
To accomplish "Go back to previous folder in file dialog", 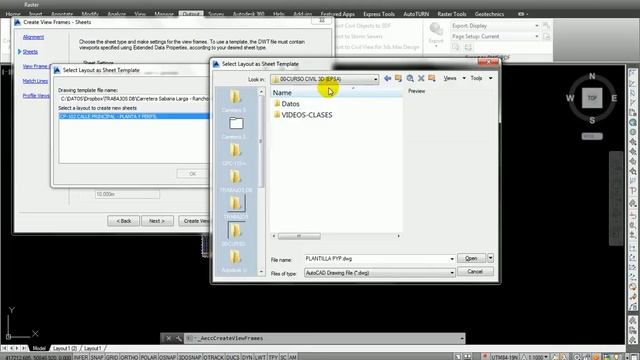I will click(x=387, y=78).
